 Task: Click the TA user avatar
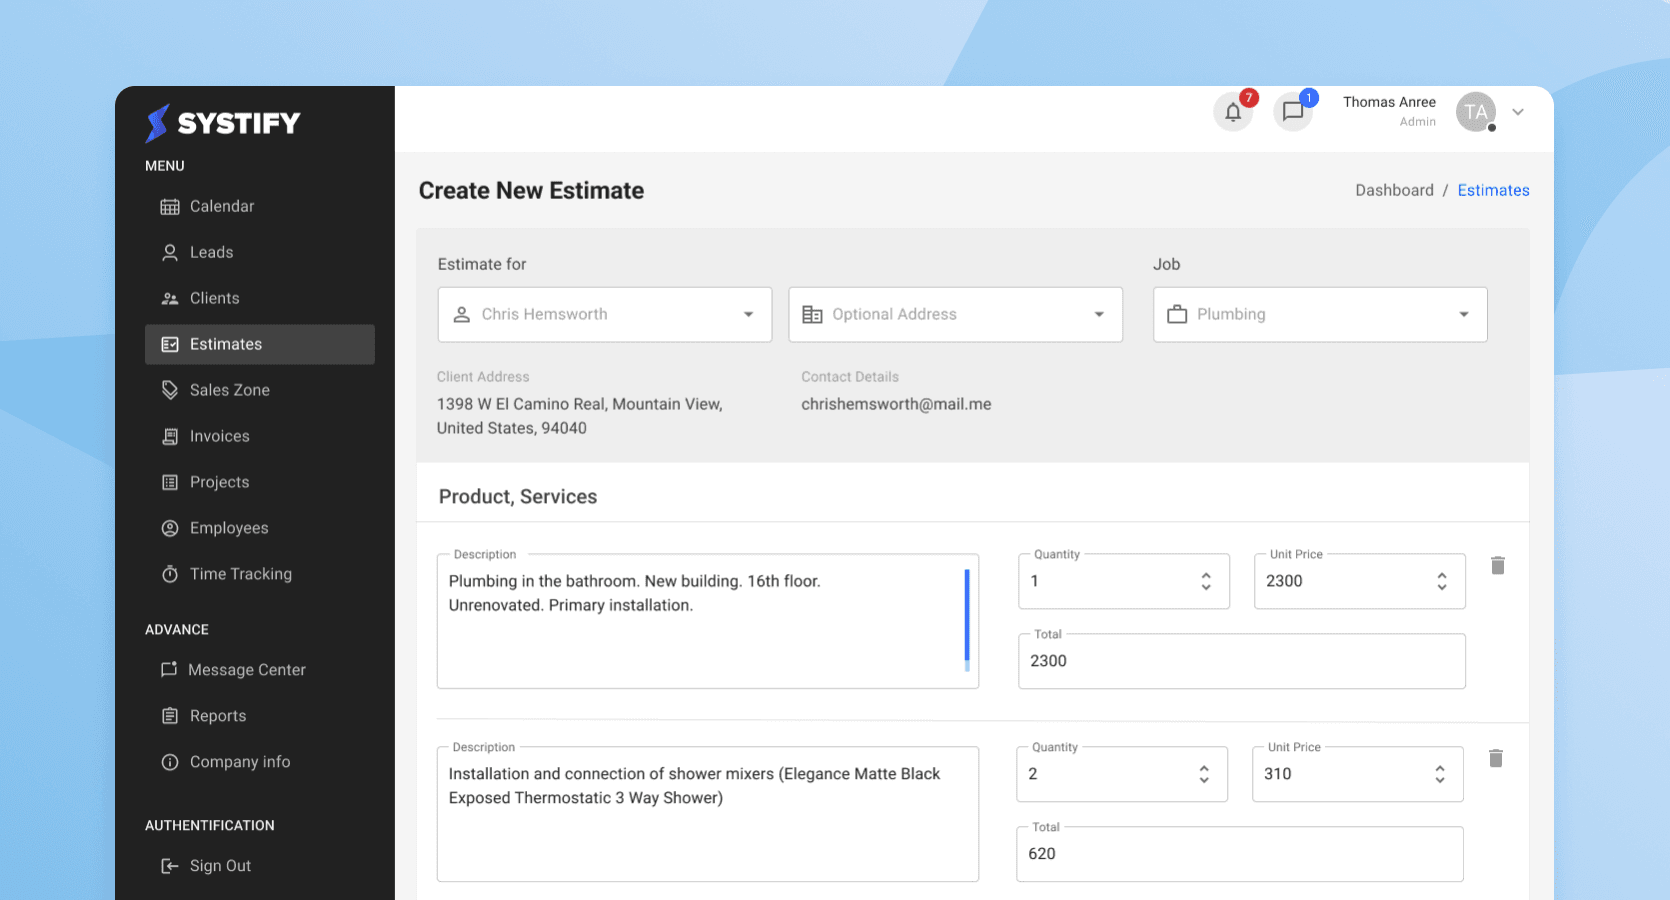(1476, 112)
